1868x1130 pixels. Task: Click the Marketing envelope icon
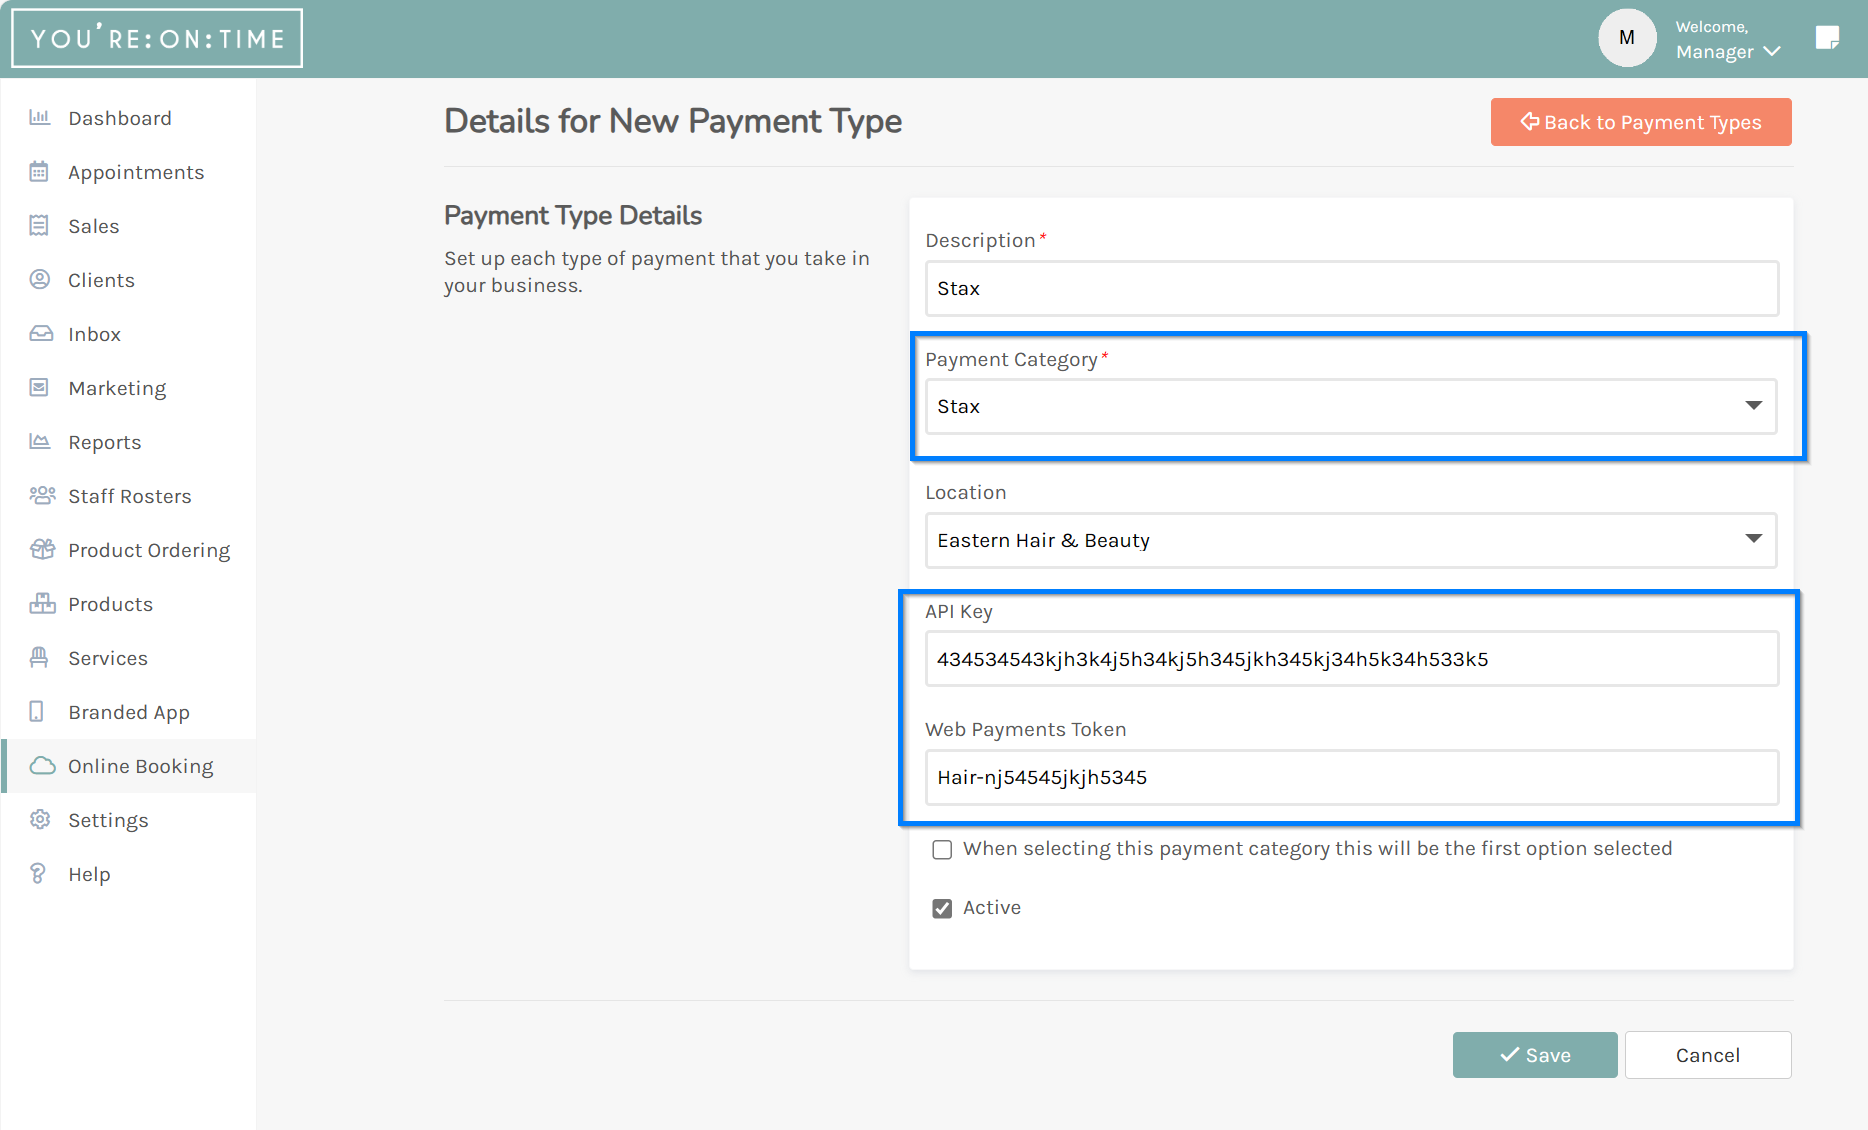[x=40, y=387]
